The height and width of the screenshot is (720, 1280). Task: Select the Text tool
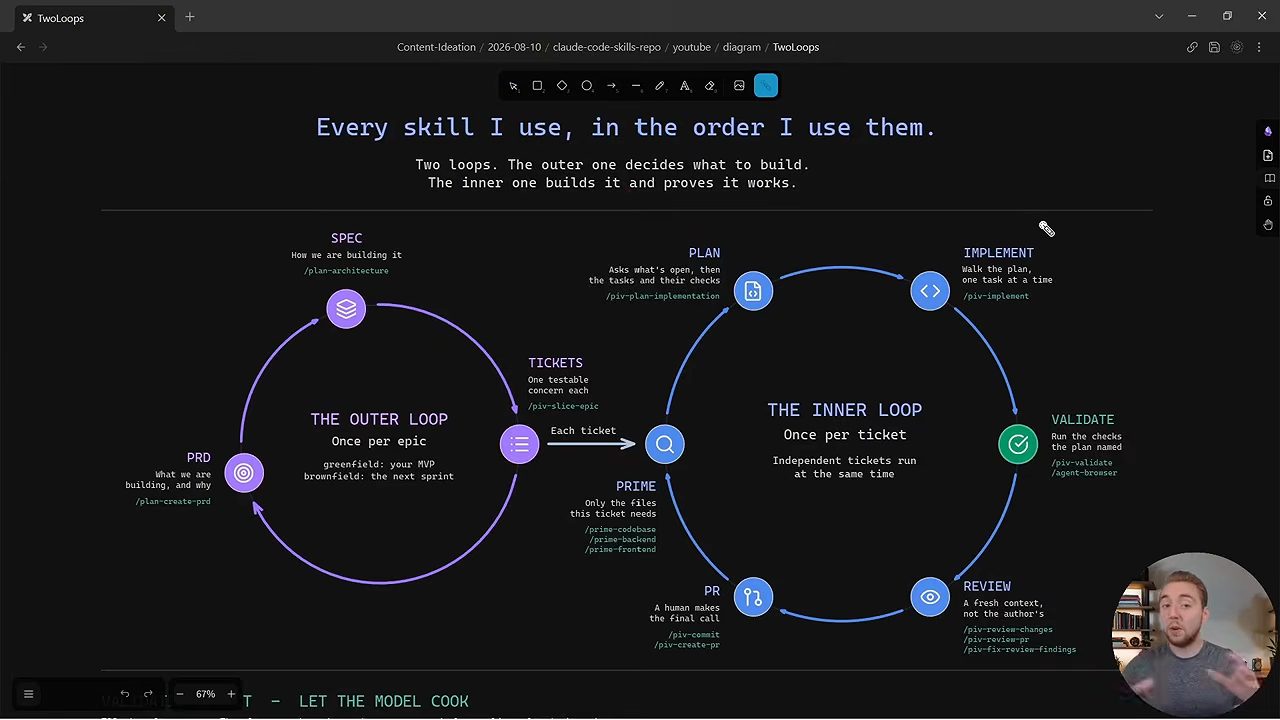(685, 86)
